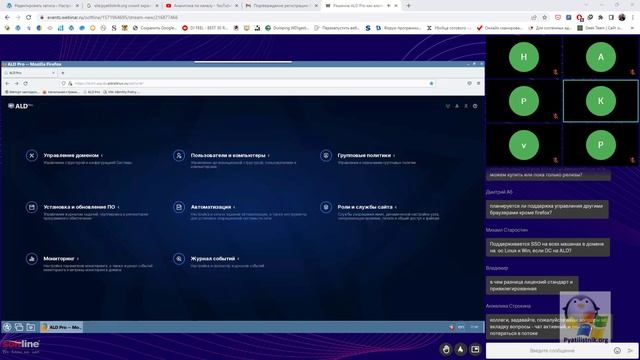Click the ALD Pro logo in the portal header

point(20,106)
